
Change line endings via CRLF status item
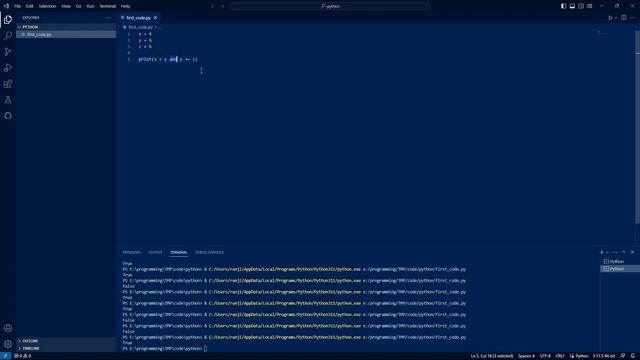click(x=560, y=356)
